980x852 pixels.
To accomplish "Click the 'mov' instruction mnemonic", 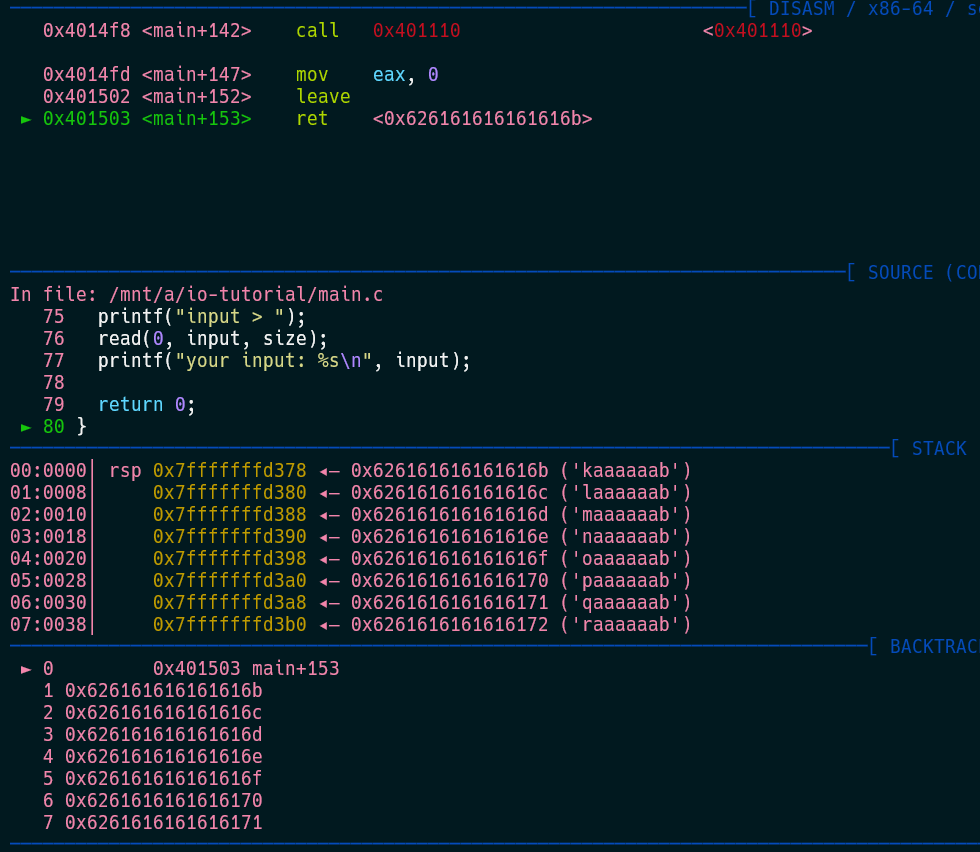I will click(312, 75).
